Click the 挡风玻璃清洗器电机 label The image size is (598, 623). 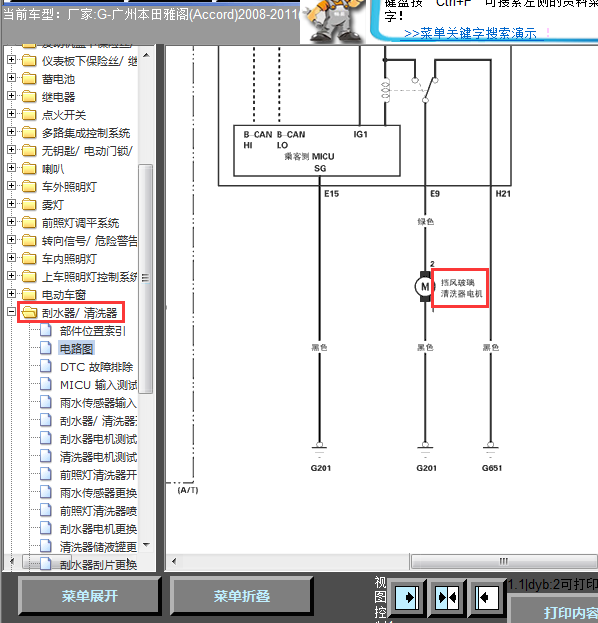[461, 288]
